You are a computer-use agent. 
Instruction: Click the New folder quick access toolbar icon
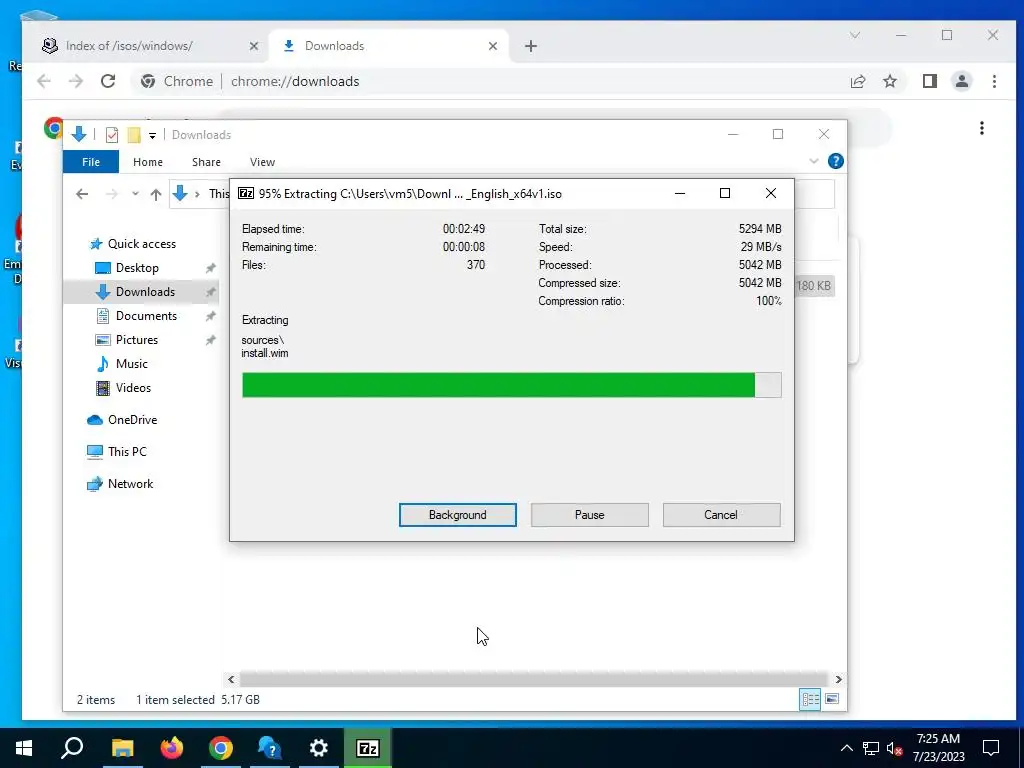(134, 135)
